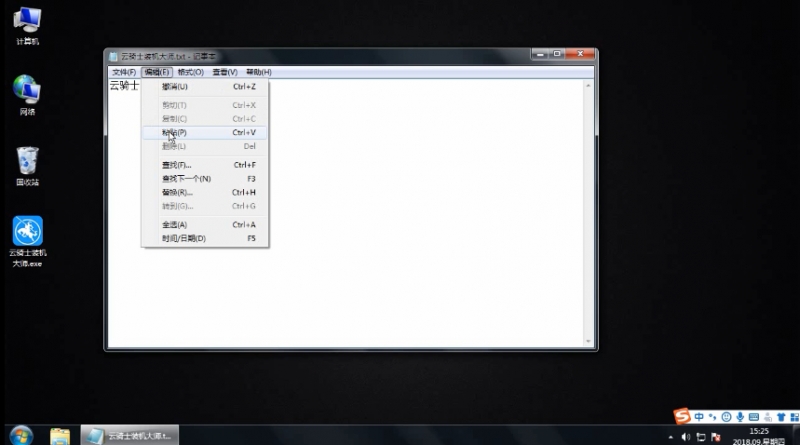Choose 撤消(U) from the edit menu

205,87
